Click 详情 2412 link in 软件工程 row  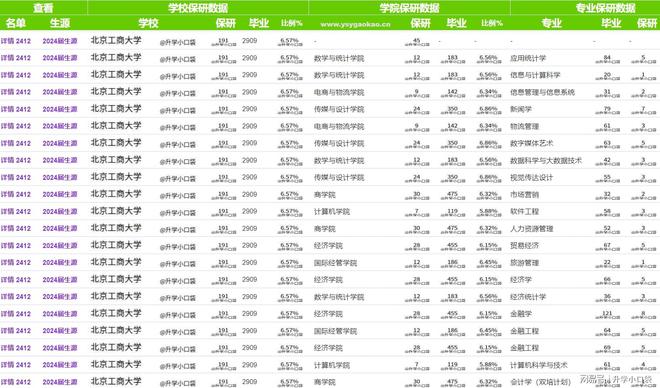point(16,211)
